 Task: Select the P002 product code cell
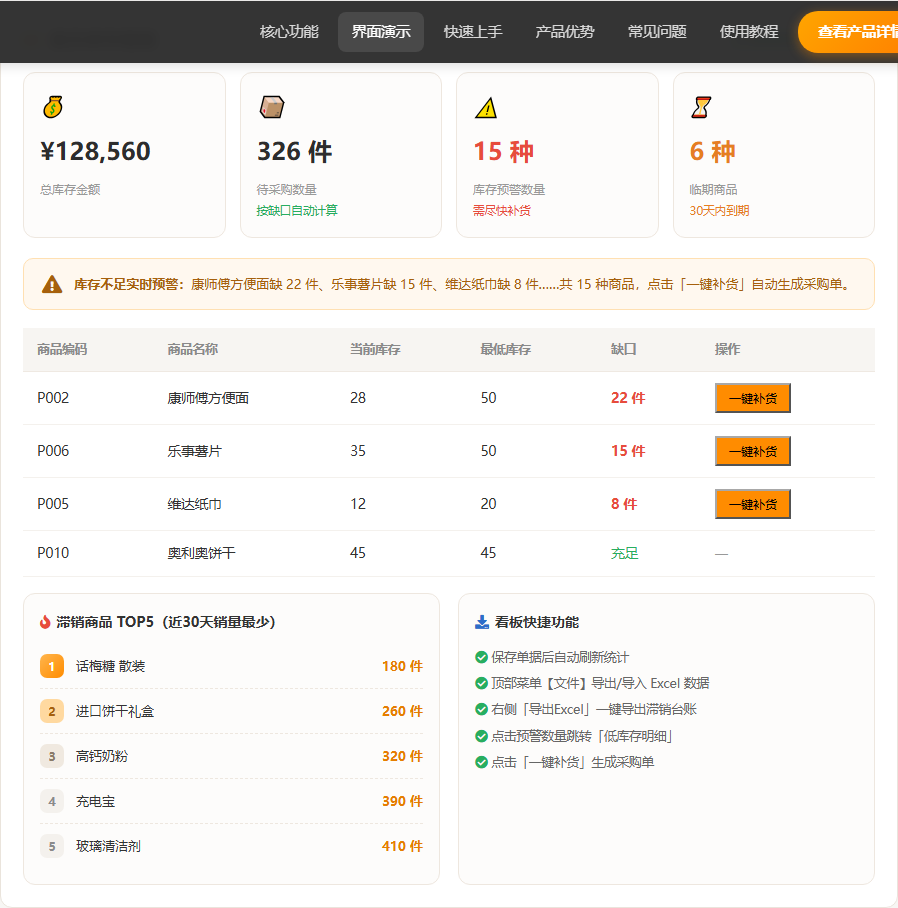tap(53, 398)
